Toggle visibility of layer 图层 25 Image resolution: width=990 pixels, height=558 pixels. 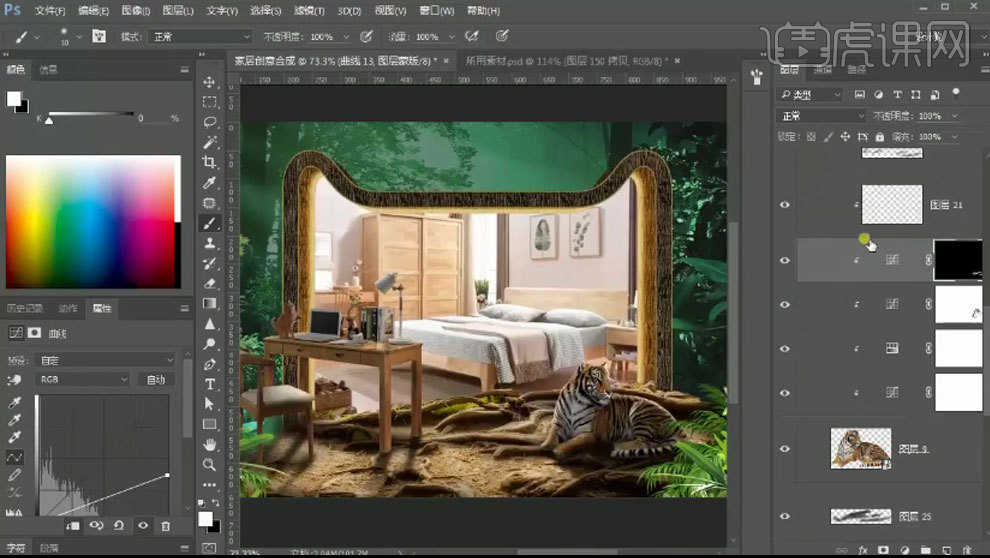click(784, 516)
